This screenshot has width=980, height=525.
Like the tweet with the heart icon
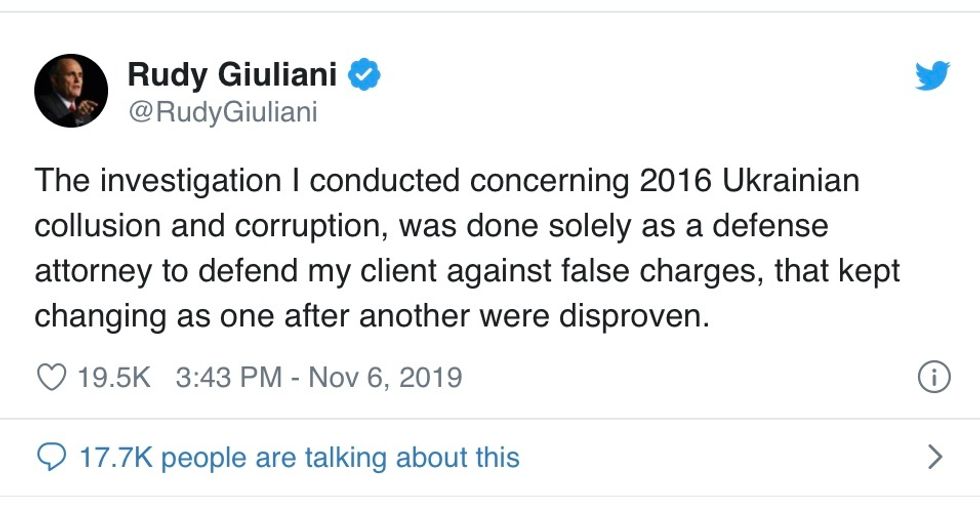[x=50, y=377]
